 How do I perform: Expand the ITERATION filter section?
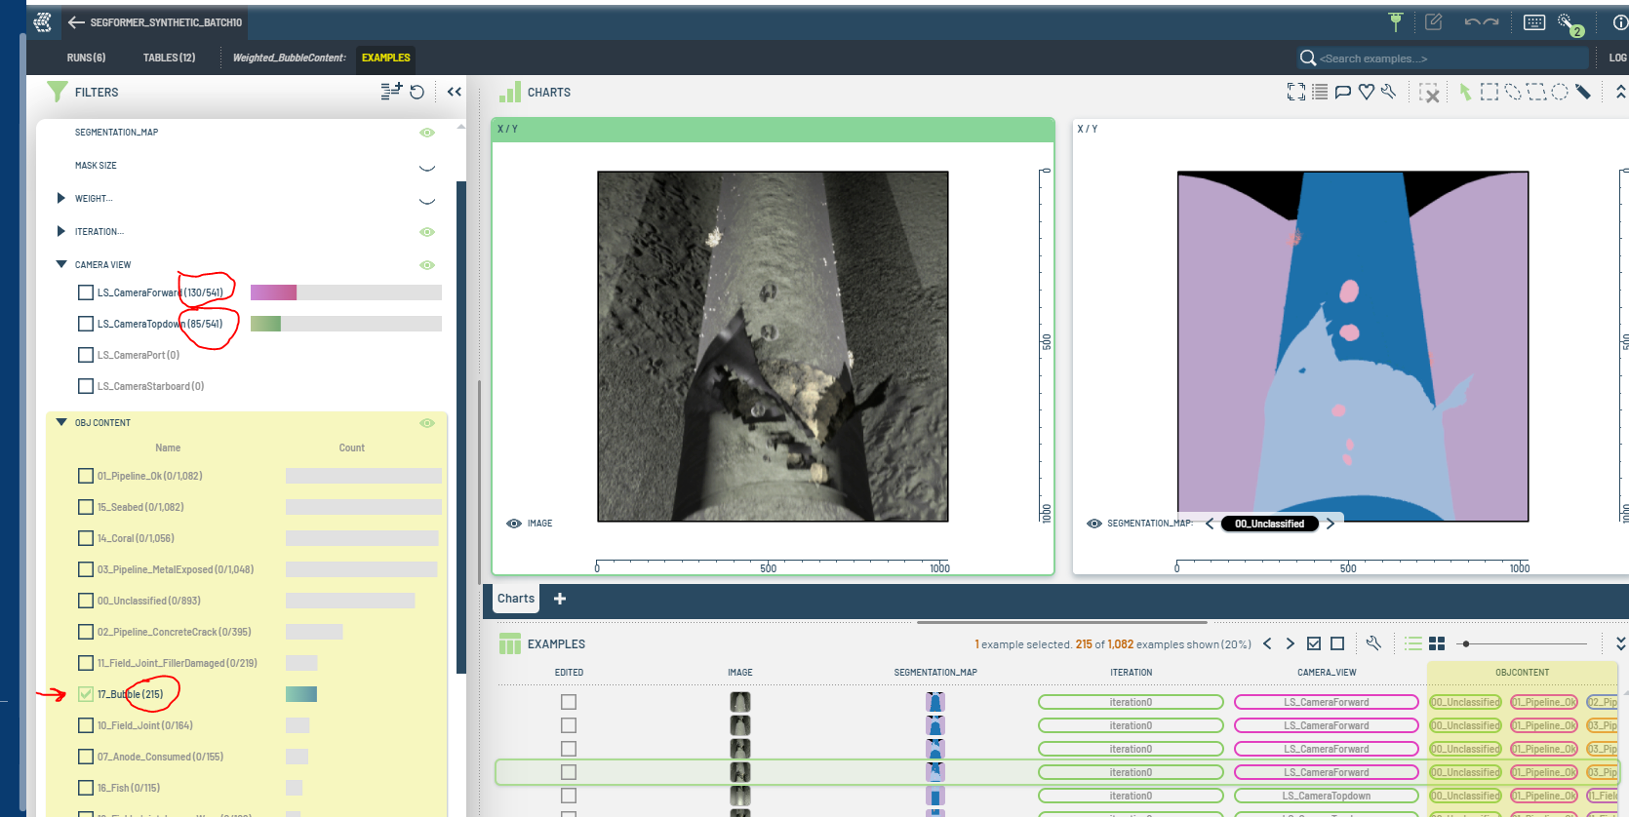tap(61, 231)
